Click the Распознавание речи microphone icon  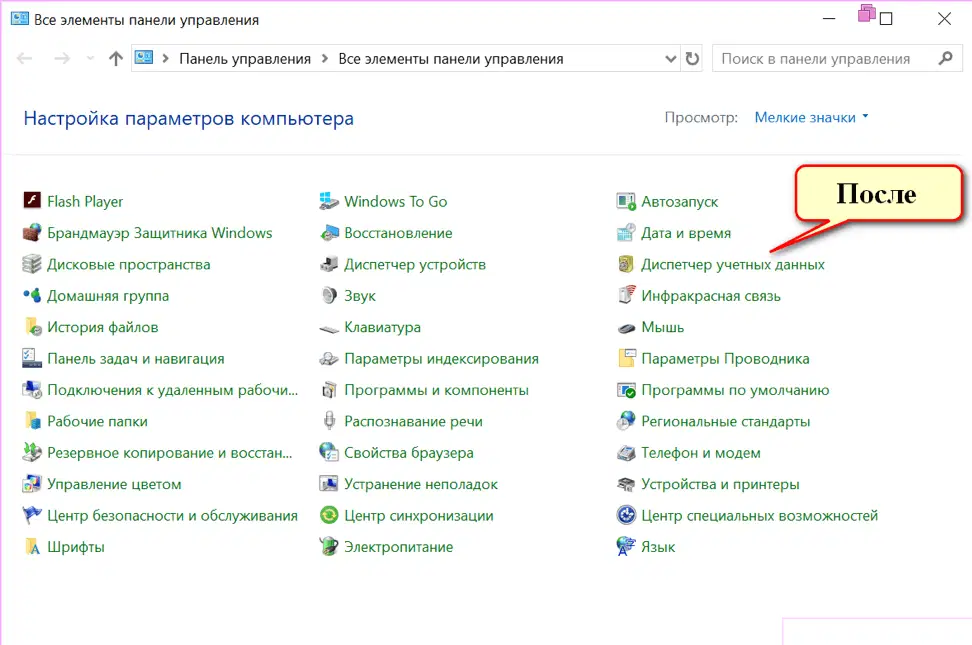[329, 421]
